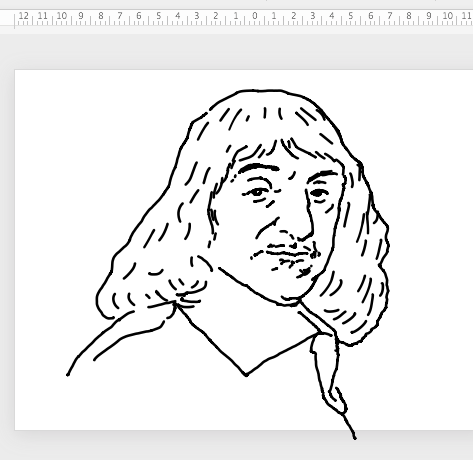Click the 12 mark on the horizontal ruler
The height and width of the screenshot is (460, 473).
point(24,16)
